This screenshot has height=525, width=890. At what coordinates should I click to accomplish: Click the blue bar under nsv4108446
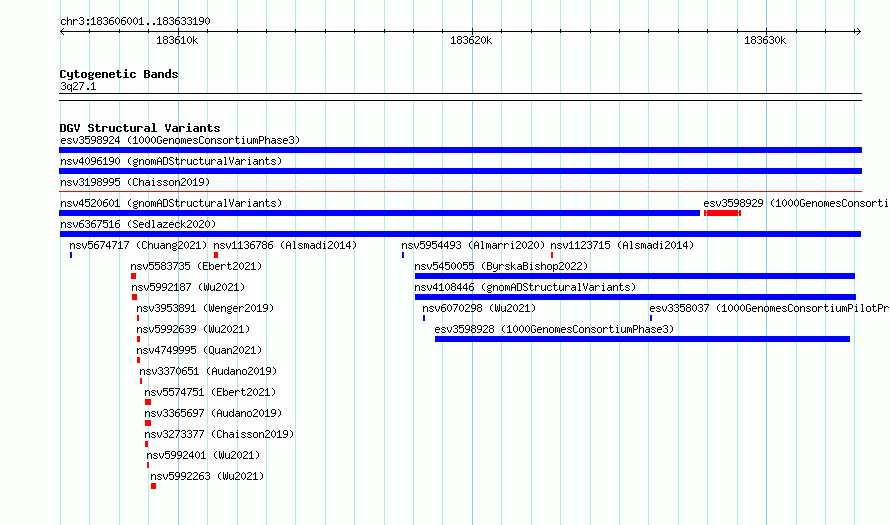pos(635,297)
